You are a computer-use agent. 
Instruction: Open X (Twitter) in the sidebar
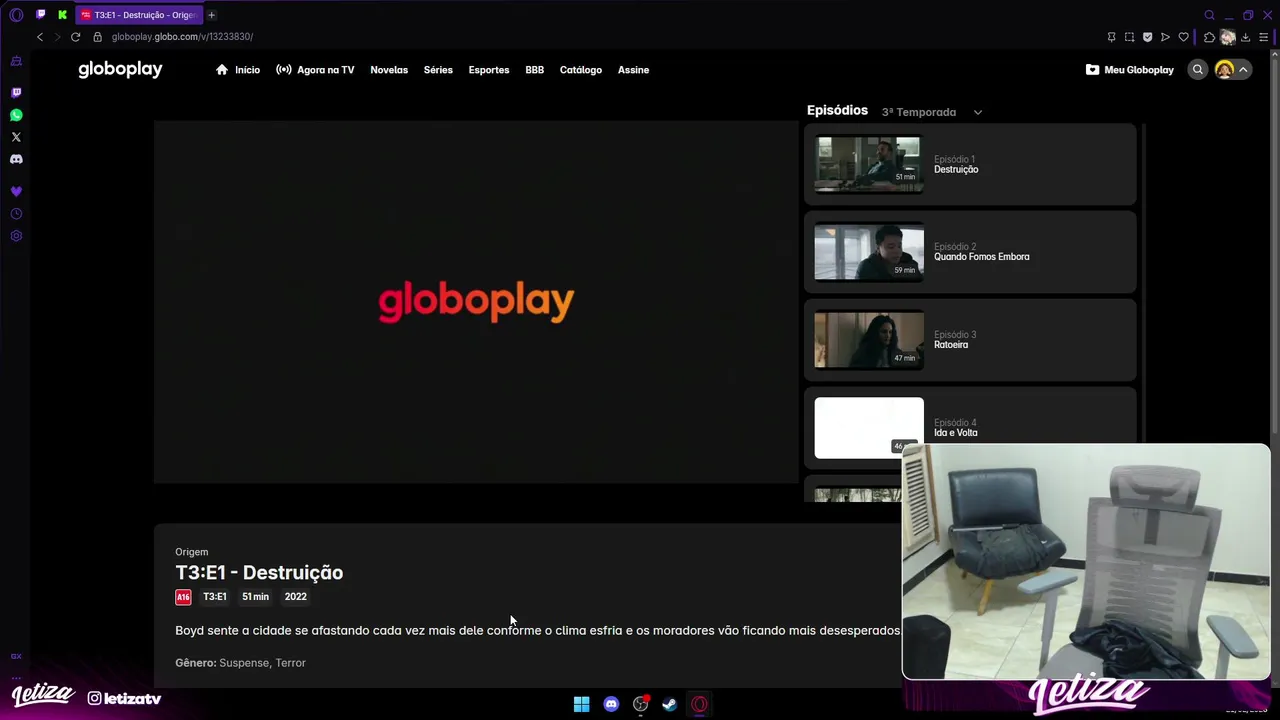coord(16,137)
